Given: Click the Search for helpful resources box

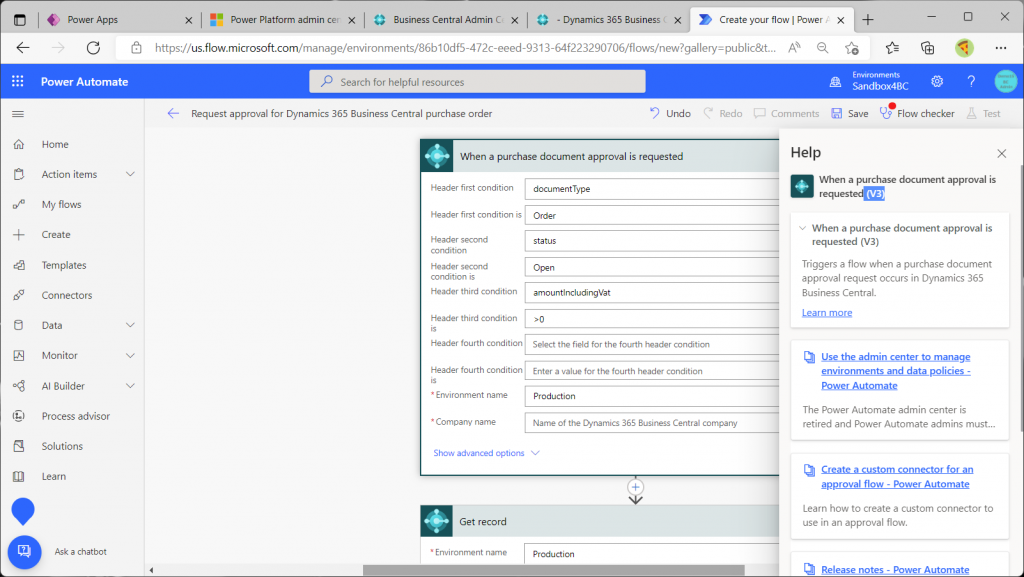Looking at the screenshot, I should click(x=477, y=82).
